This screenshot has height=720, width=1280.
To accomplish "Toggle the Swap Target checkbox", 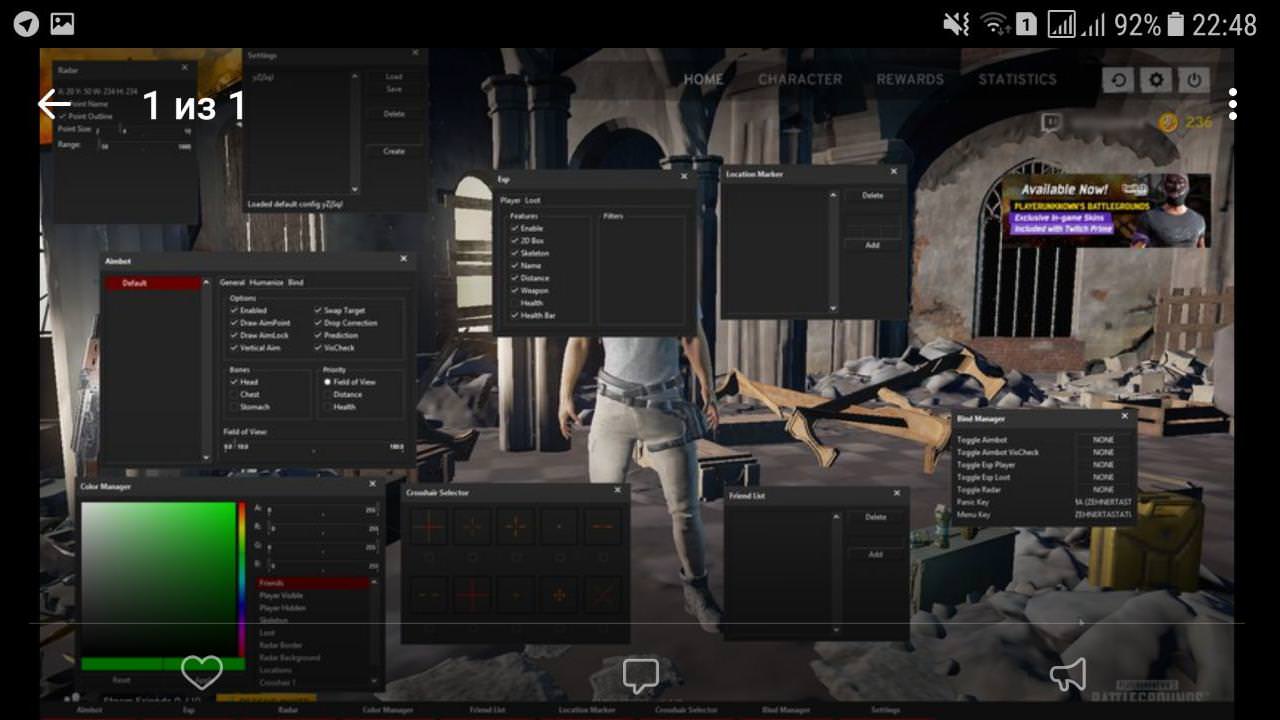I will coord(318,311).
